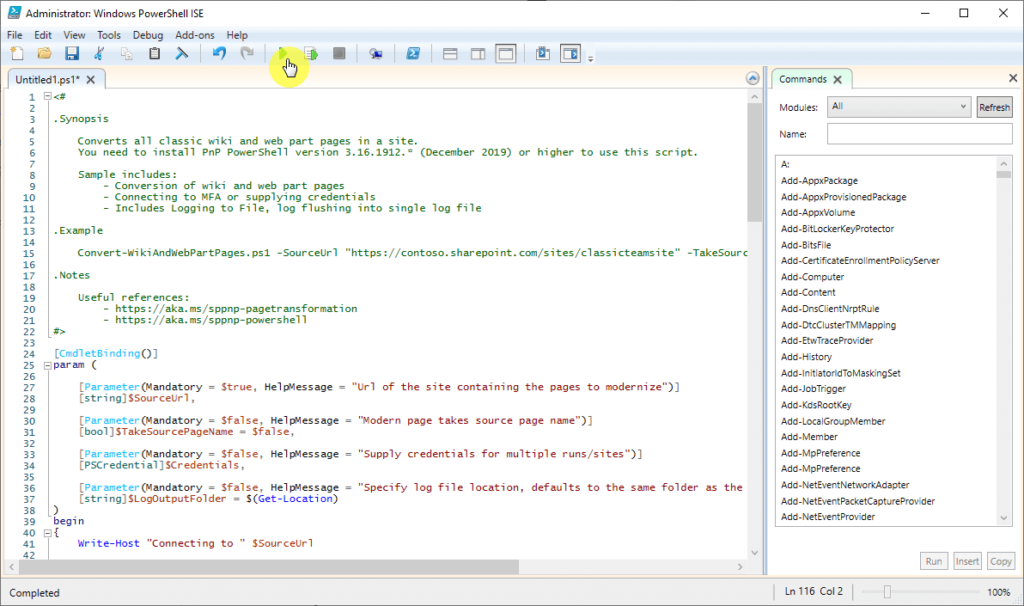Open the Add-ons menu
The height and width of the screenshot is (606, 1024).
coord(195,35)
